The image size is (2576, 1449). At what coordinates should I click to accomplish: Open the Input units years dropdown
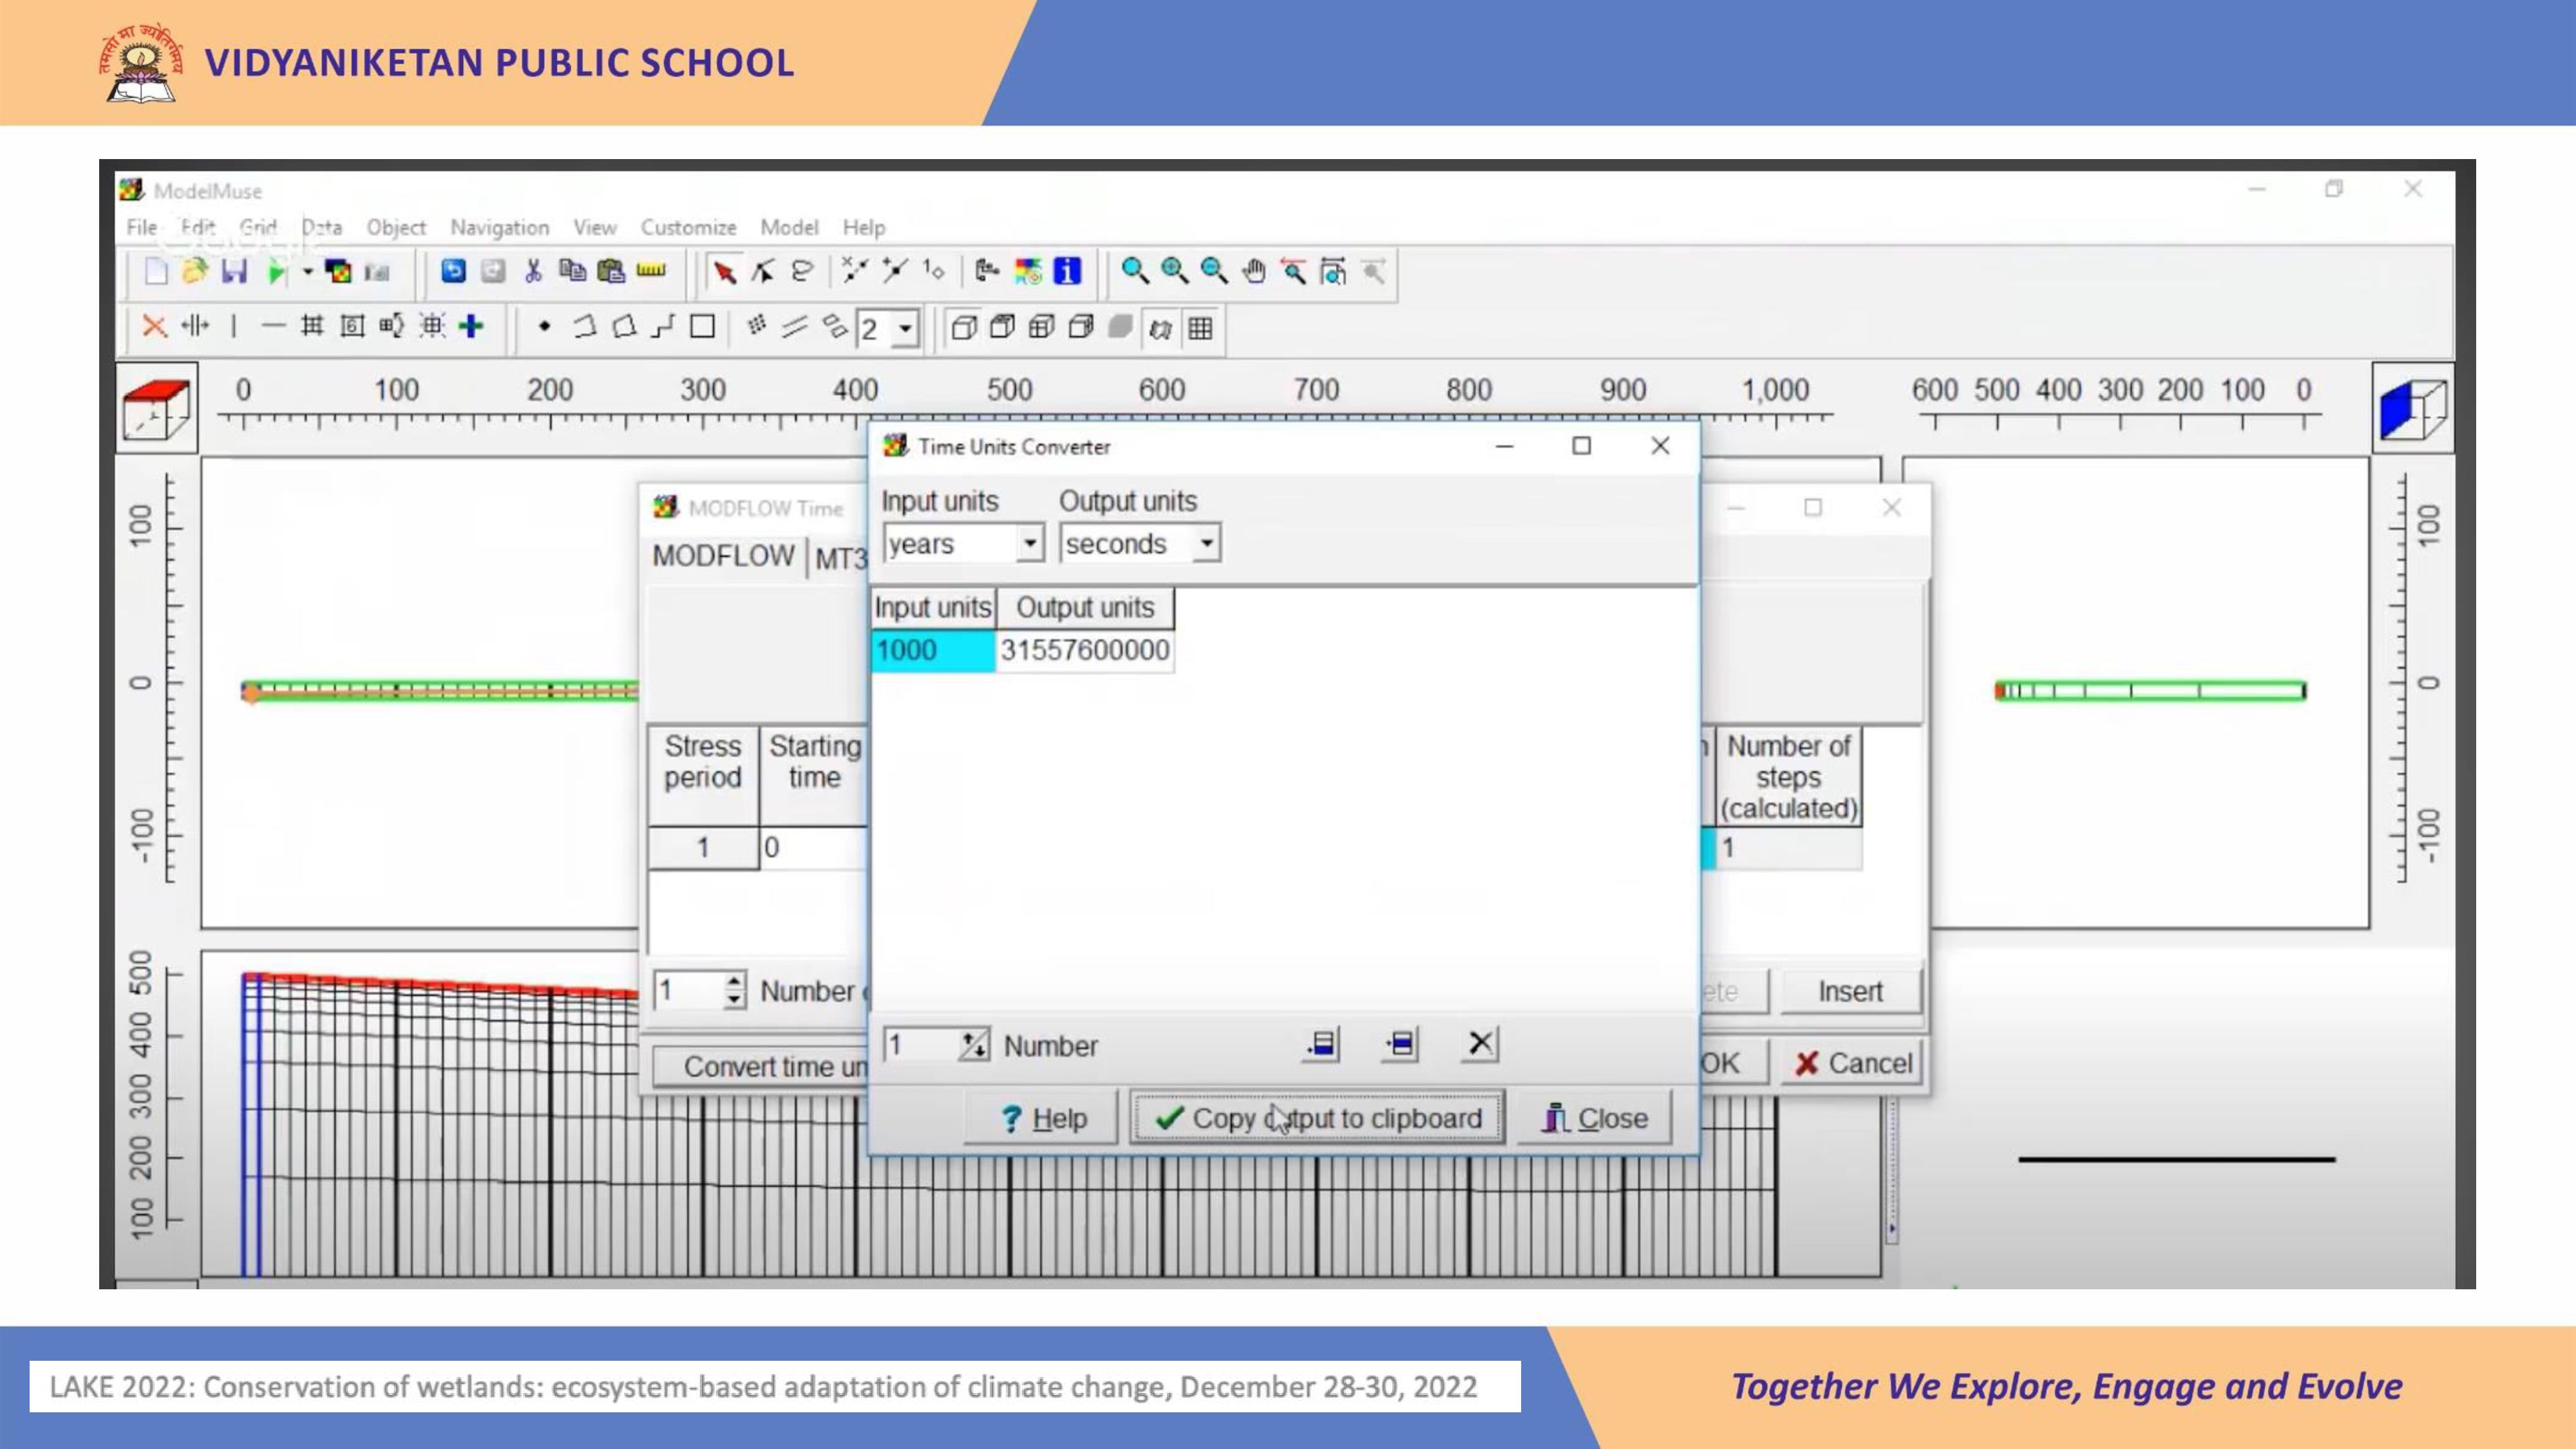[1029, 544]
